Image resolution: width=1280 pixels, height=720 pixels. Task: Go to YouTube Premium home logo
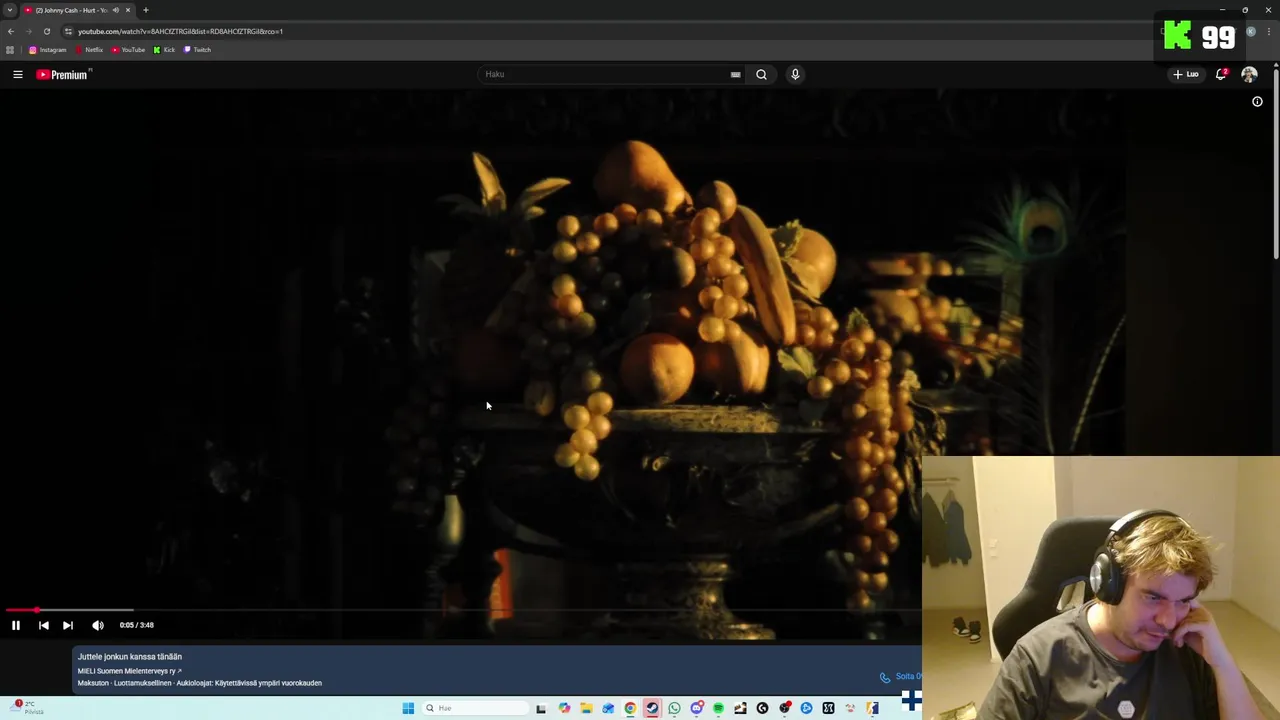click(63, 74)
